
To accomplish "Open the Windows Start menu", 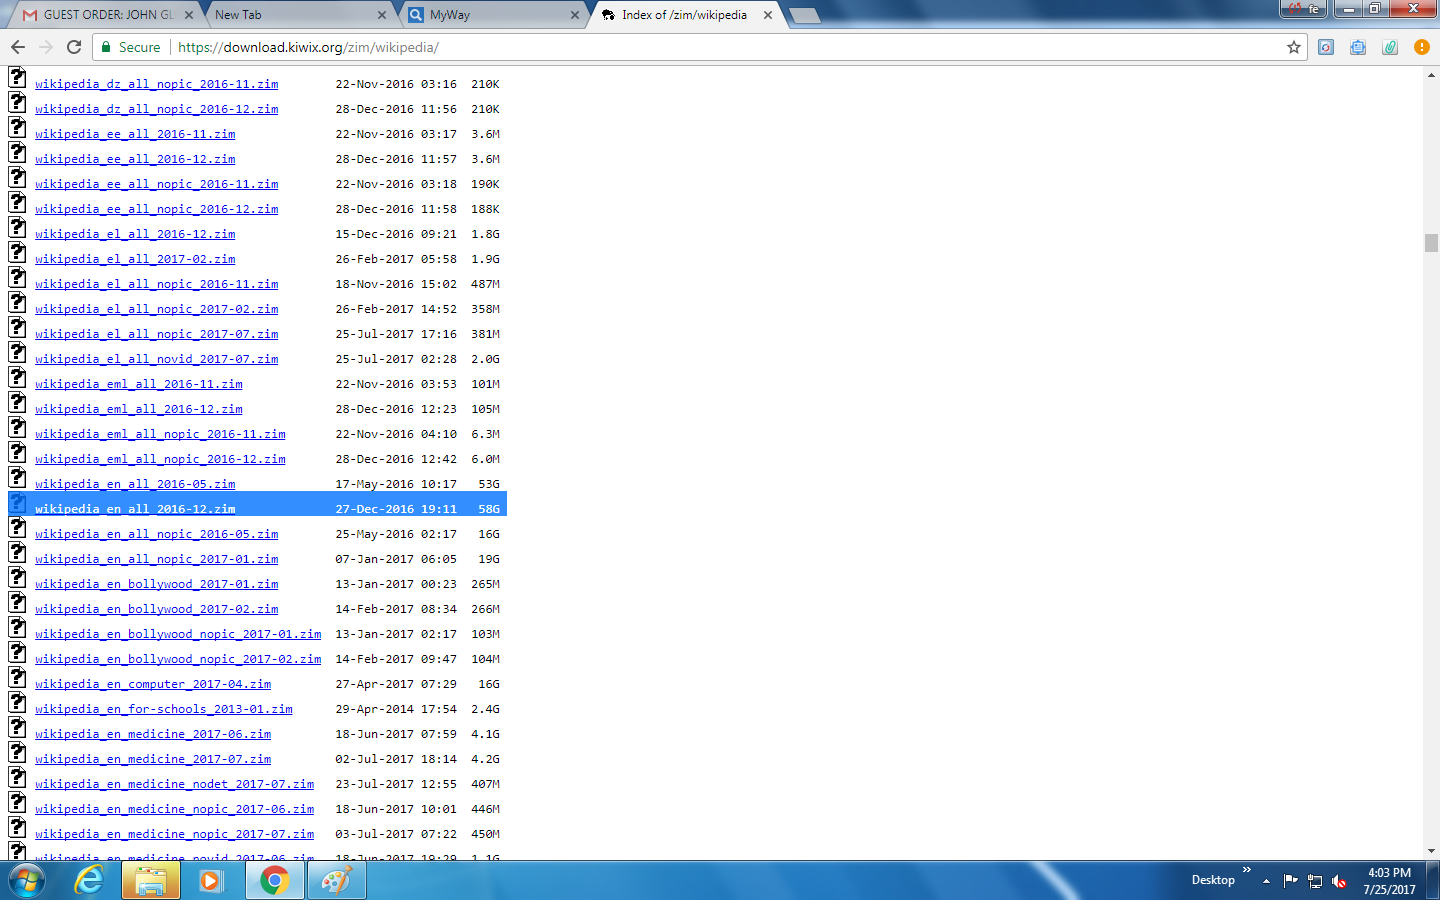I will [x=27, y=880].
